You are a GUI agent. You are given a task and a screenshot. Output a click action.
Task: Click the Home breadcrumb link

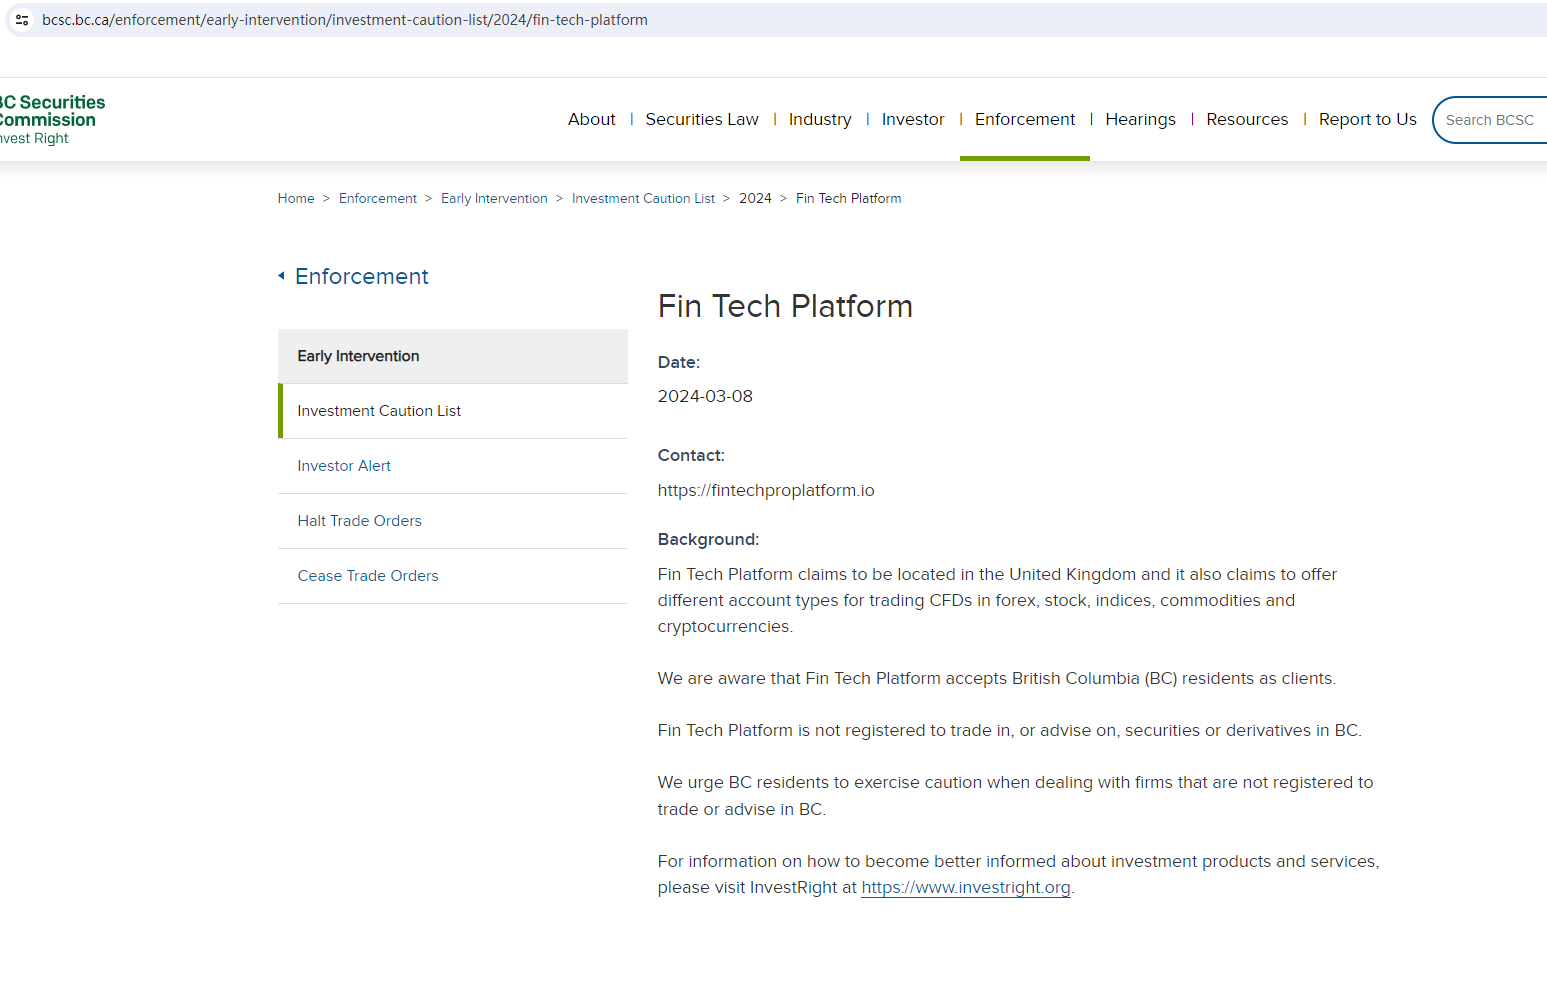(296, 199)
